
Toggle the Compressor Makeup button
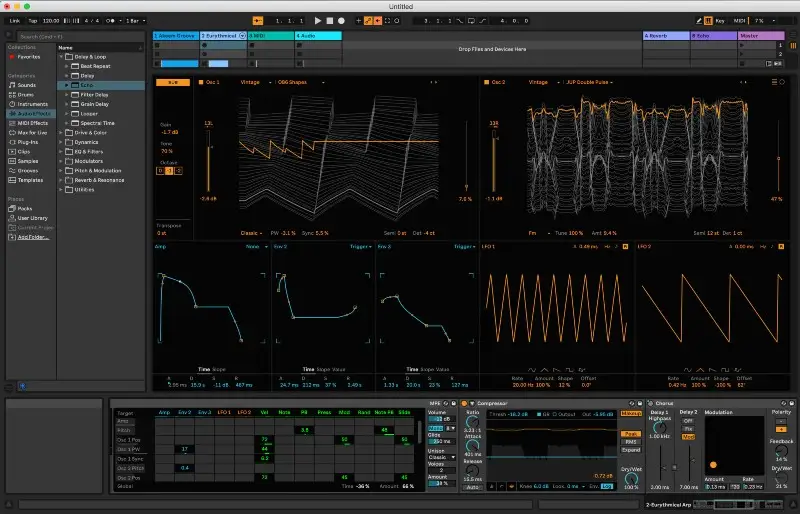click(631, 413)
